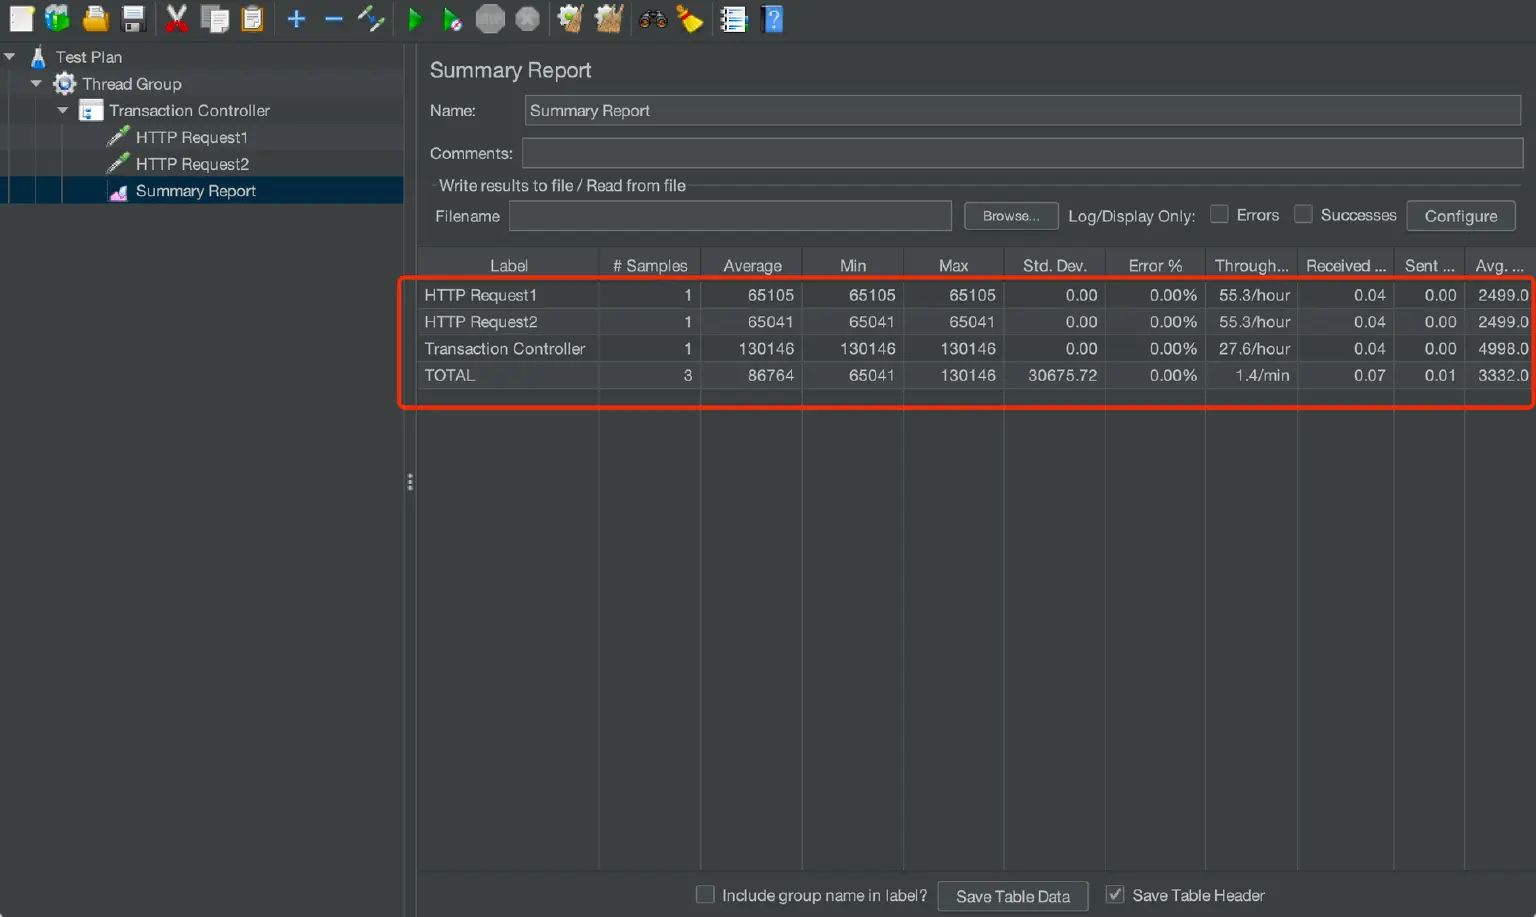Select the Stop test toolbar icon
Viewport: 1536px width, 917px height.
490,19
